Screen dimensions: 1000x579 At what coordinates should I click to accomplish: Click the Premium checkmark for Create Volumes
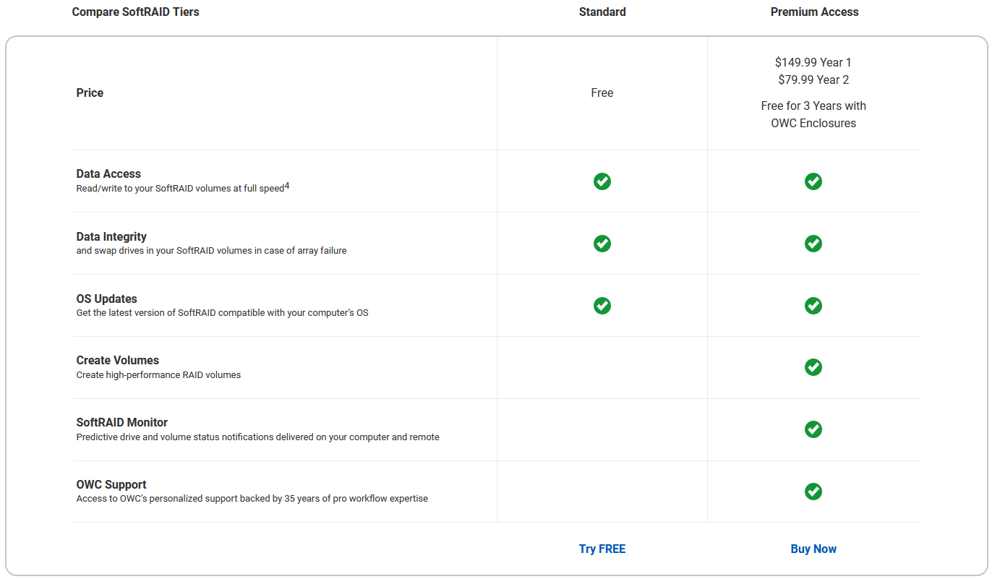click(813, 367)
